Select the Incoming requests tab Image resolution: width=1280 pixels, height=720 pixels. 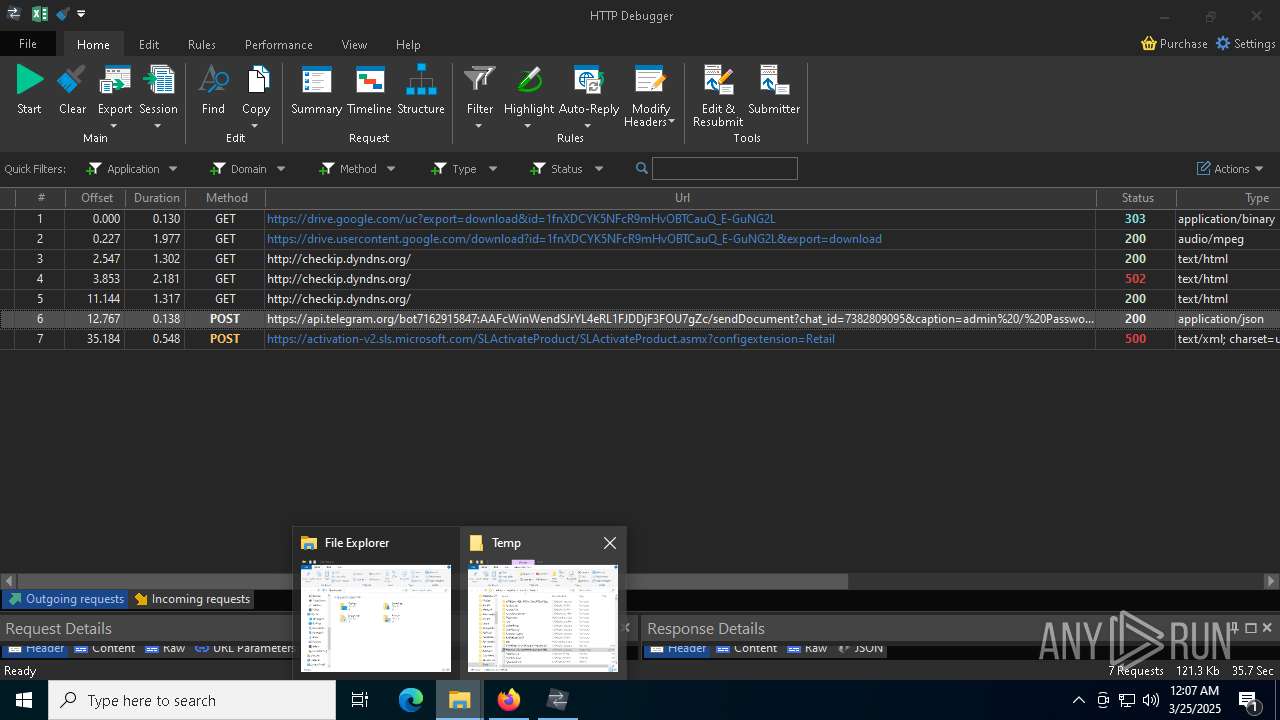tap(192, 599)
